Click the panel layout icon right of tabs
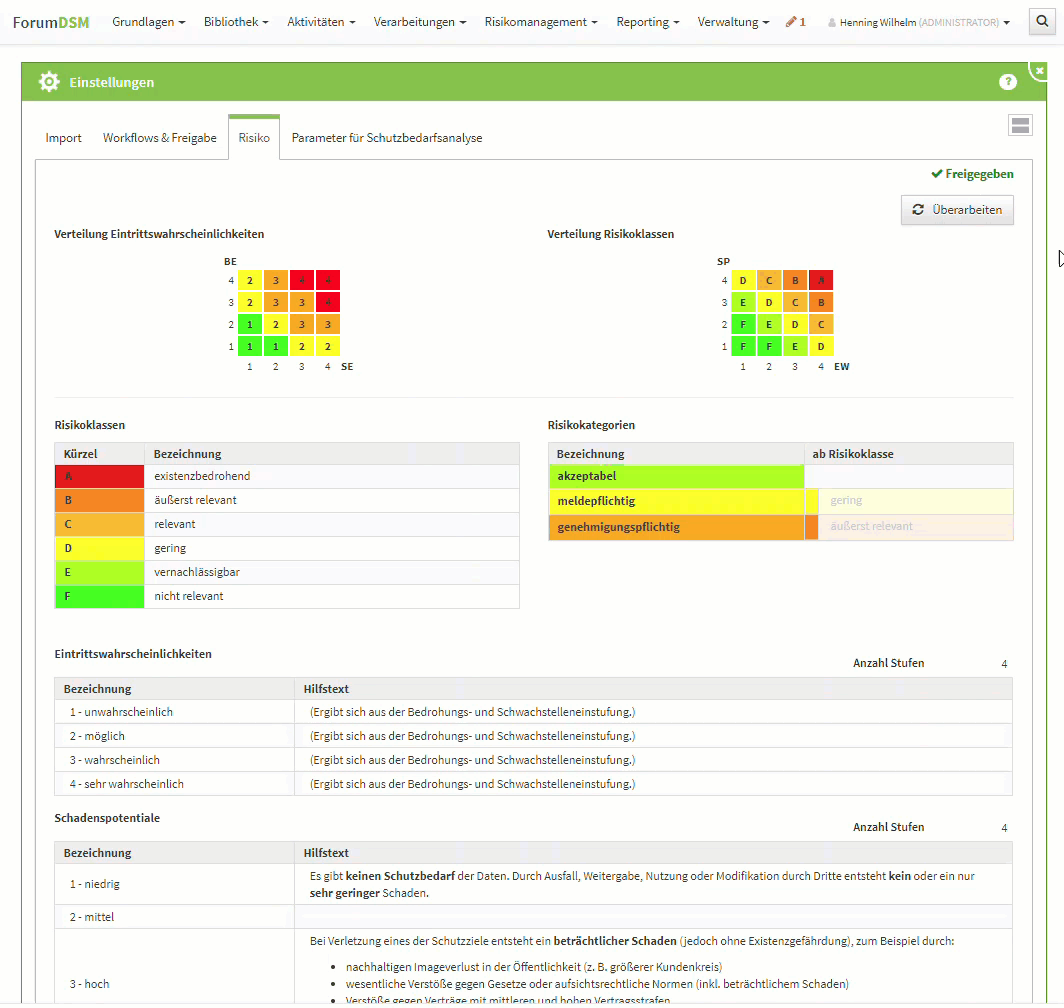The height and width of the screenshot is (1008, 1064). pos(1020,125)
